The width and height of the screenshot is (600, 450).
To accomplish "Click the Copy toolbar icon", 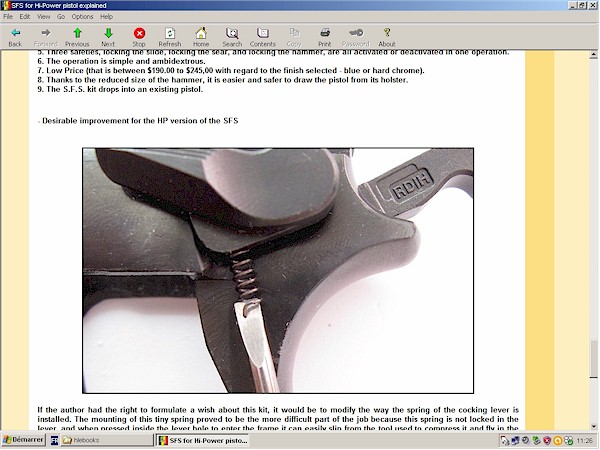I will [294, 37].
